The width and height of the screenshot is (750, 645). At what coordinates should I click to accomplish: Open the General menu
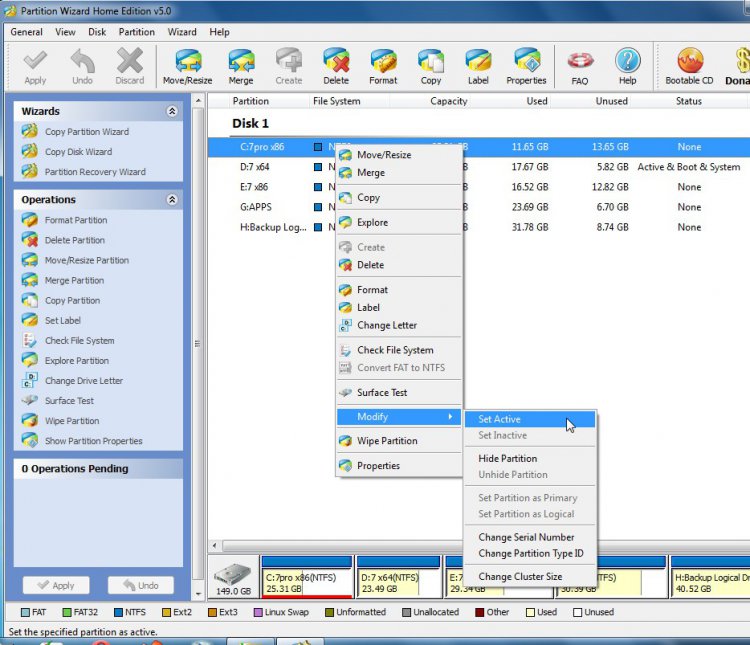[26, 32]
